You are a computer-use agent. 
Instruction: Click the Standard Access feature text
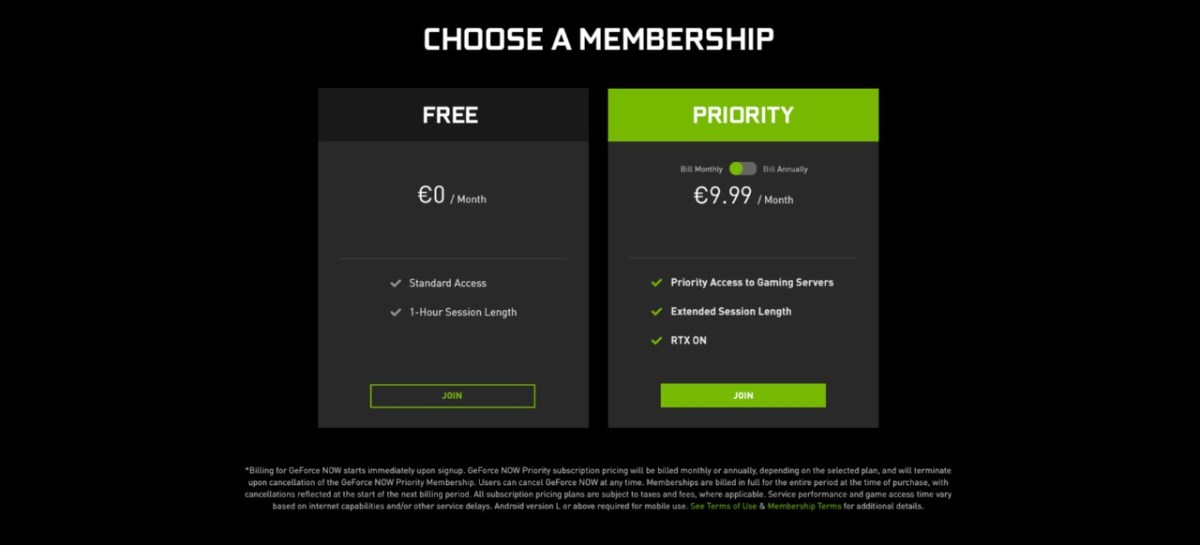(448, 283)
